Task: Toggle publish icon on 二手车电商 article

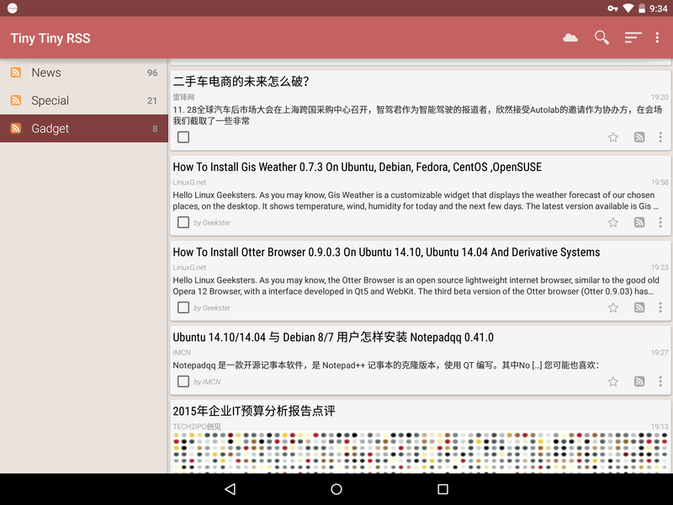Action: 639,137
